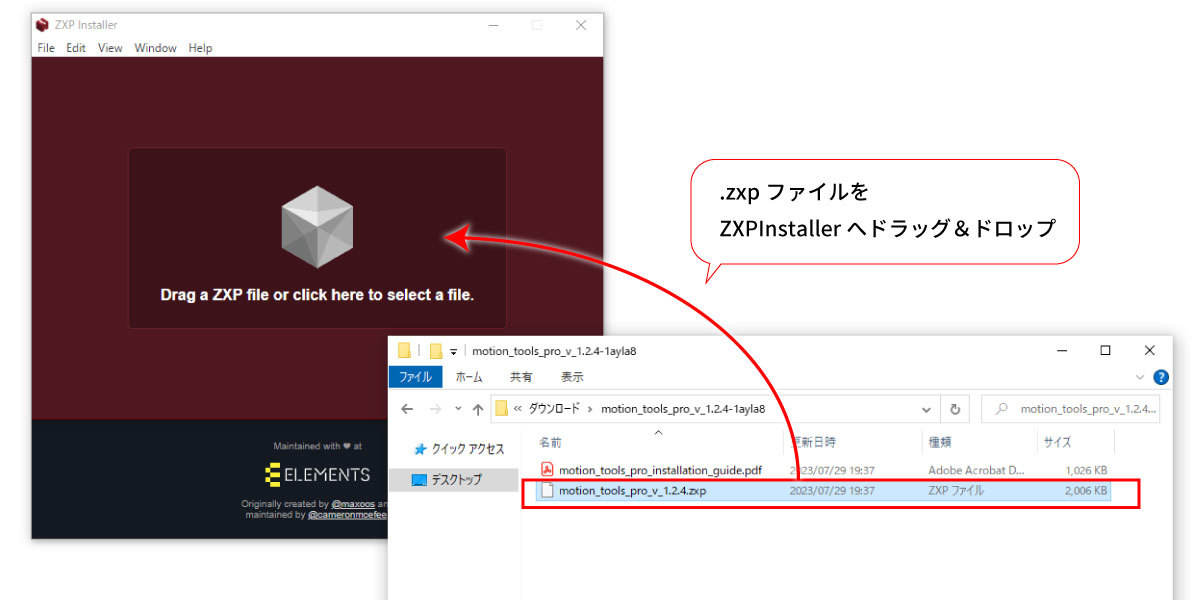Click ダウンロード in the address breadcrumb
Screen dimensions: 1200x600
(x=554, y=409)
